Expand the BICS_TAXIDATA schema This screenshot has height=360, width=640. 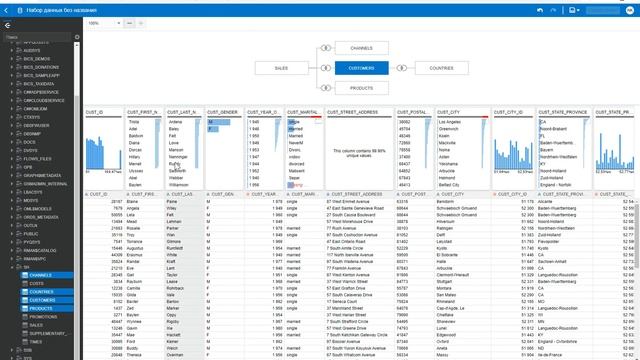click(11, 84)
